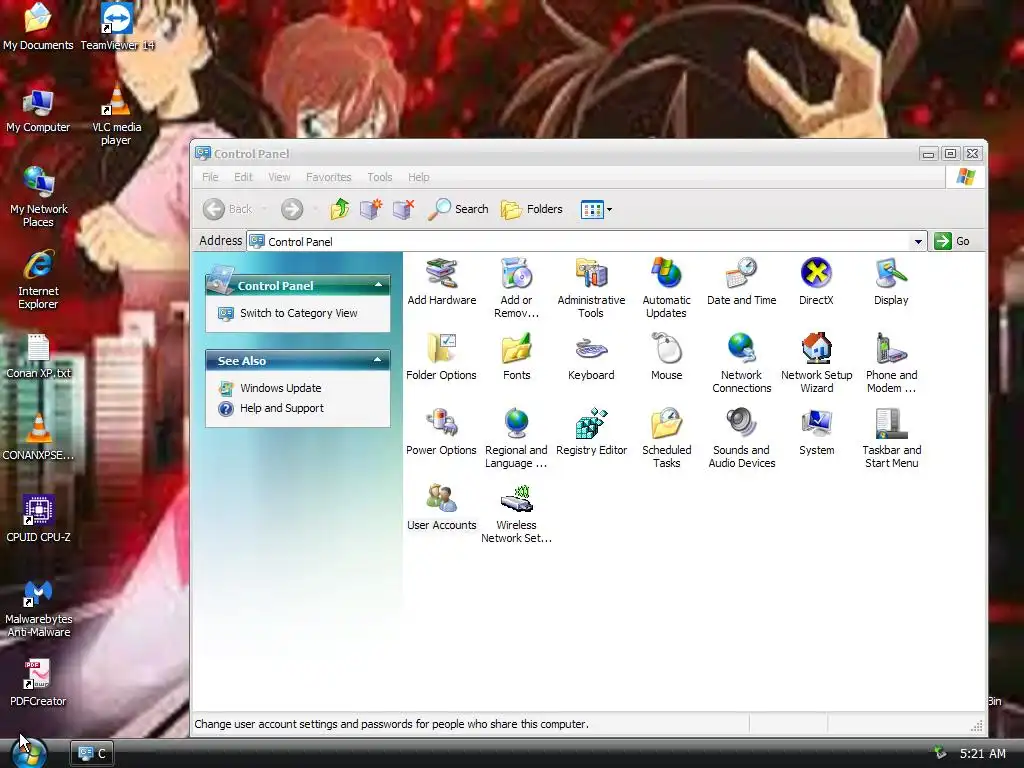Click the Help and Support link
Image resolution: width=1024 pixels, height=768 pixels.
tap(281, 408)
